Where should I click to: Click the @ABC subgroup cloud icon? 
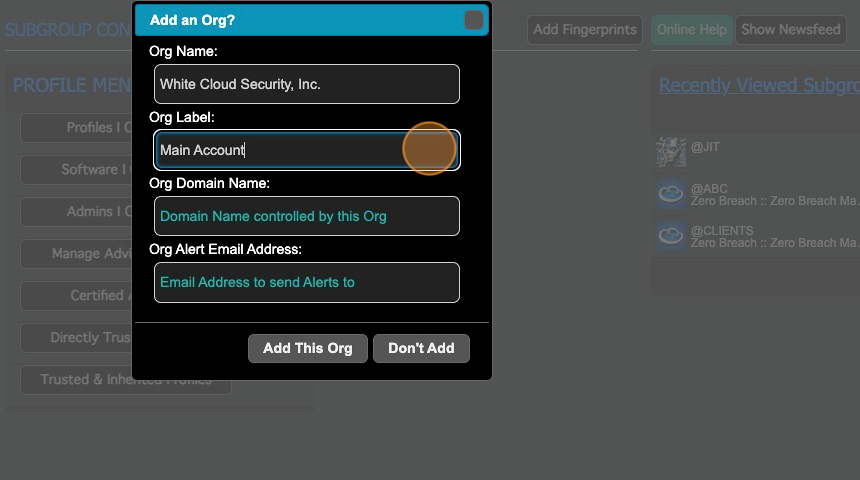pos(671,193)
